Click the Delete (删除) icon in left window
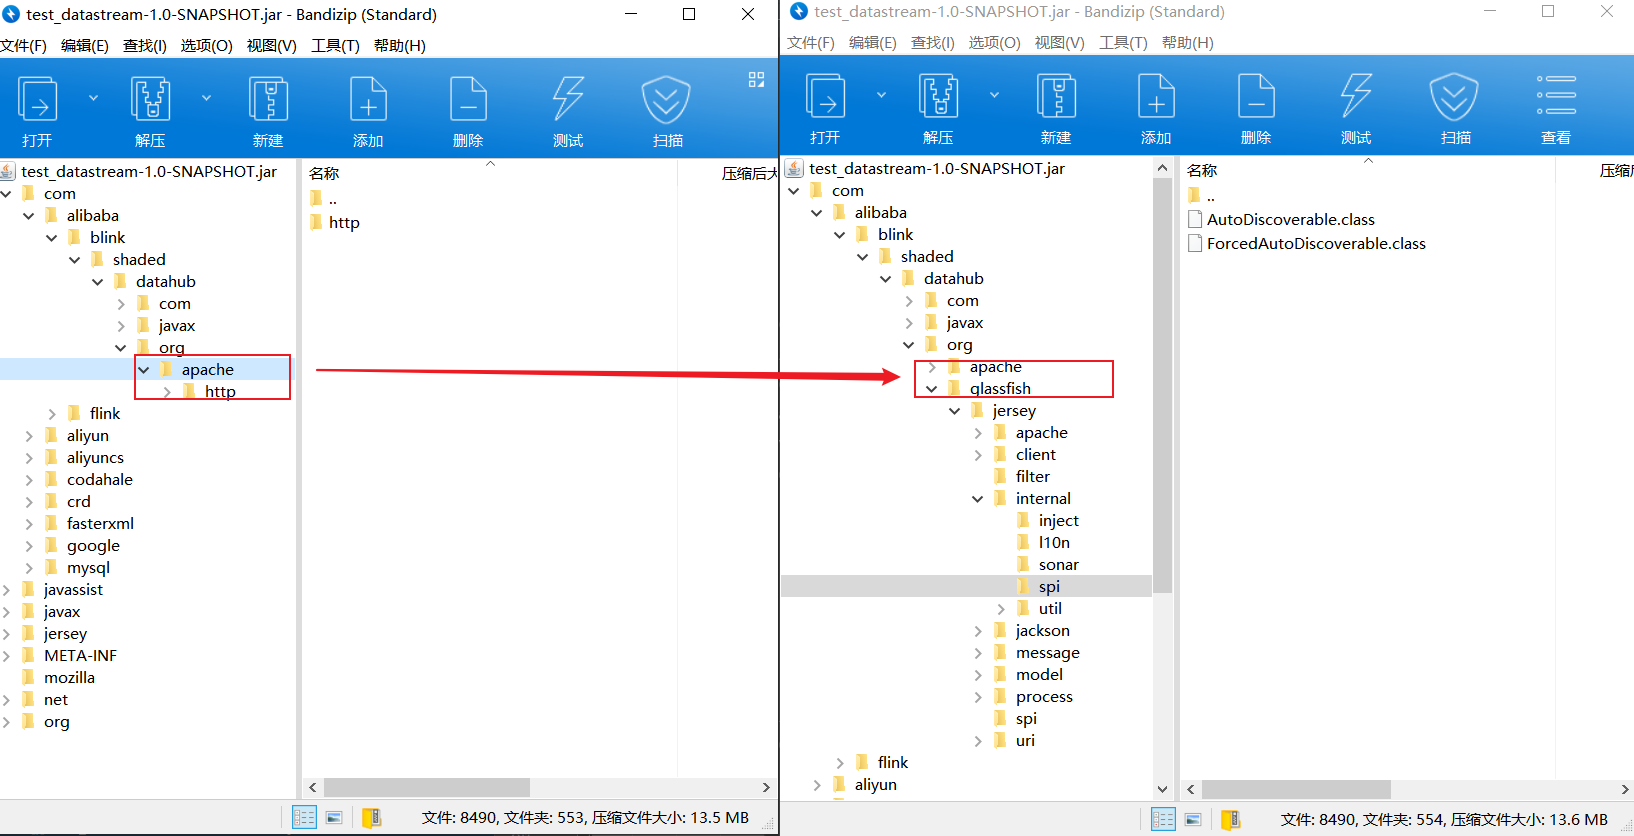This screenshot has height=836, width=1634. [468, 100]
